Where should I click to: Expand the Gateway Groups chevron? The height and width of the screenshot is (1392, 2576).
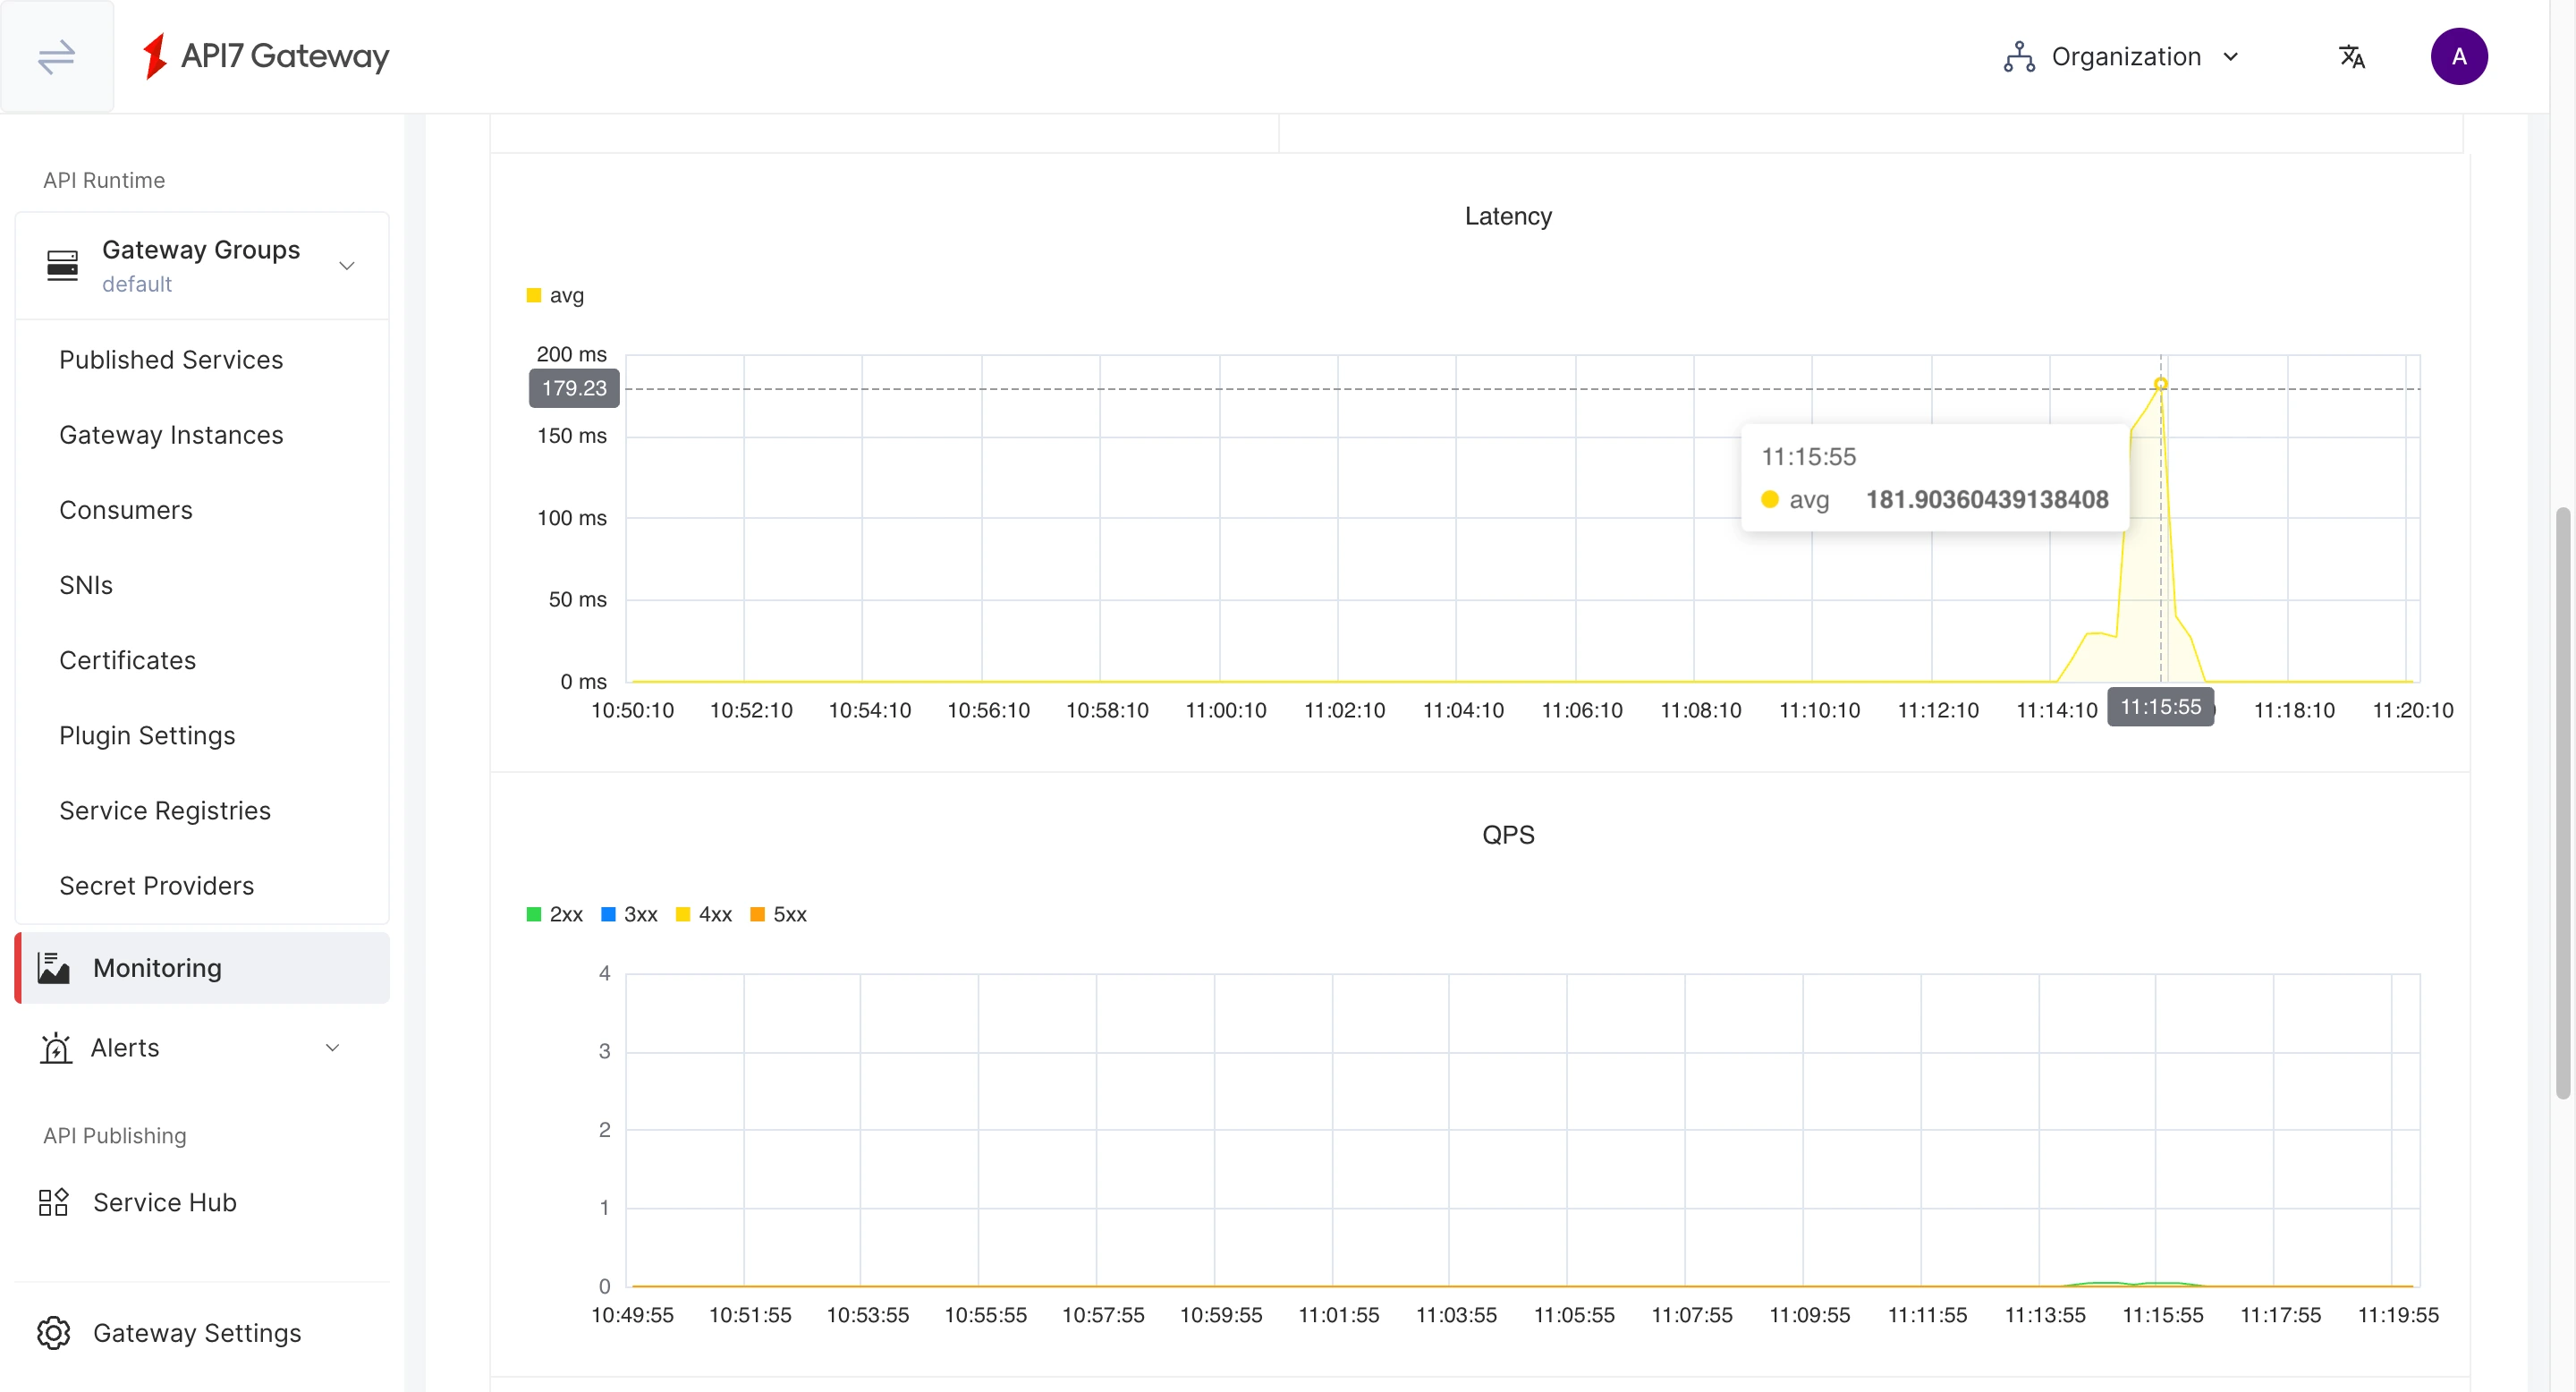point(347,266)
